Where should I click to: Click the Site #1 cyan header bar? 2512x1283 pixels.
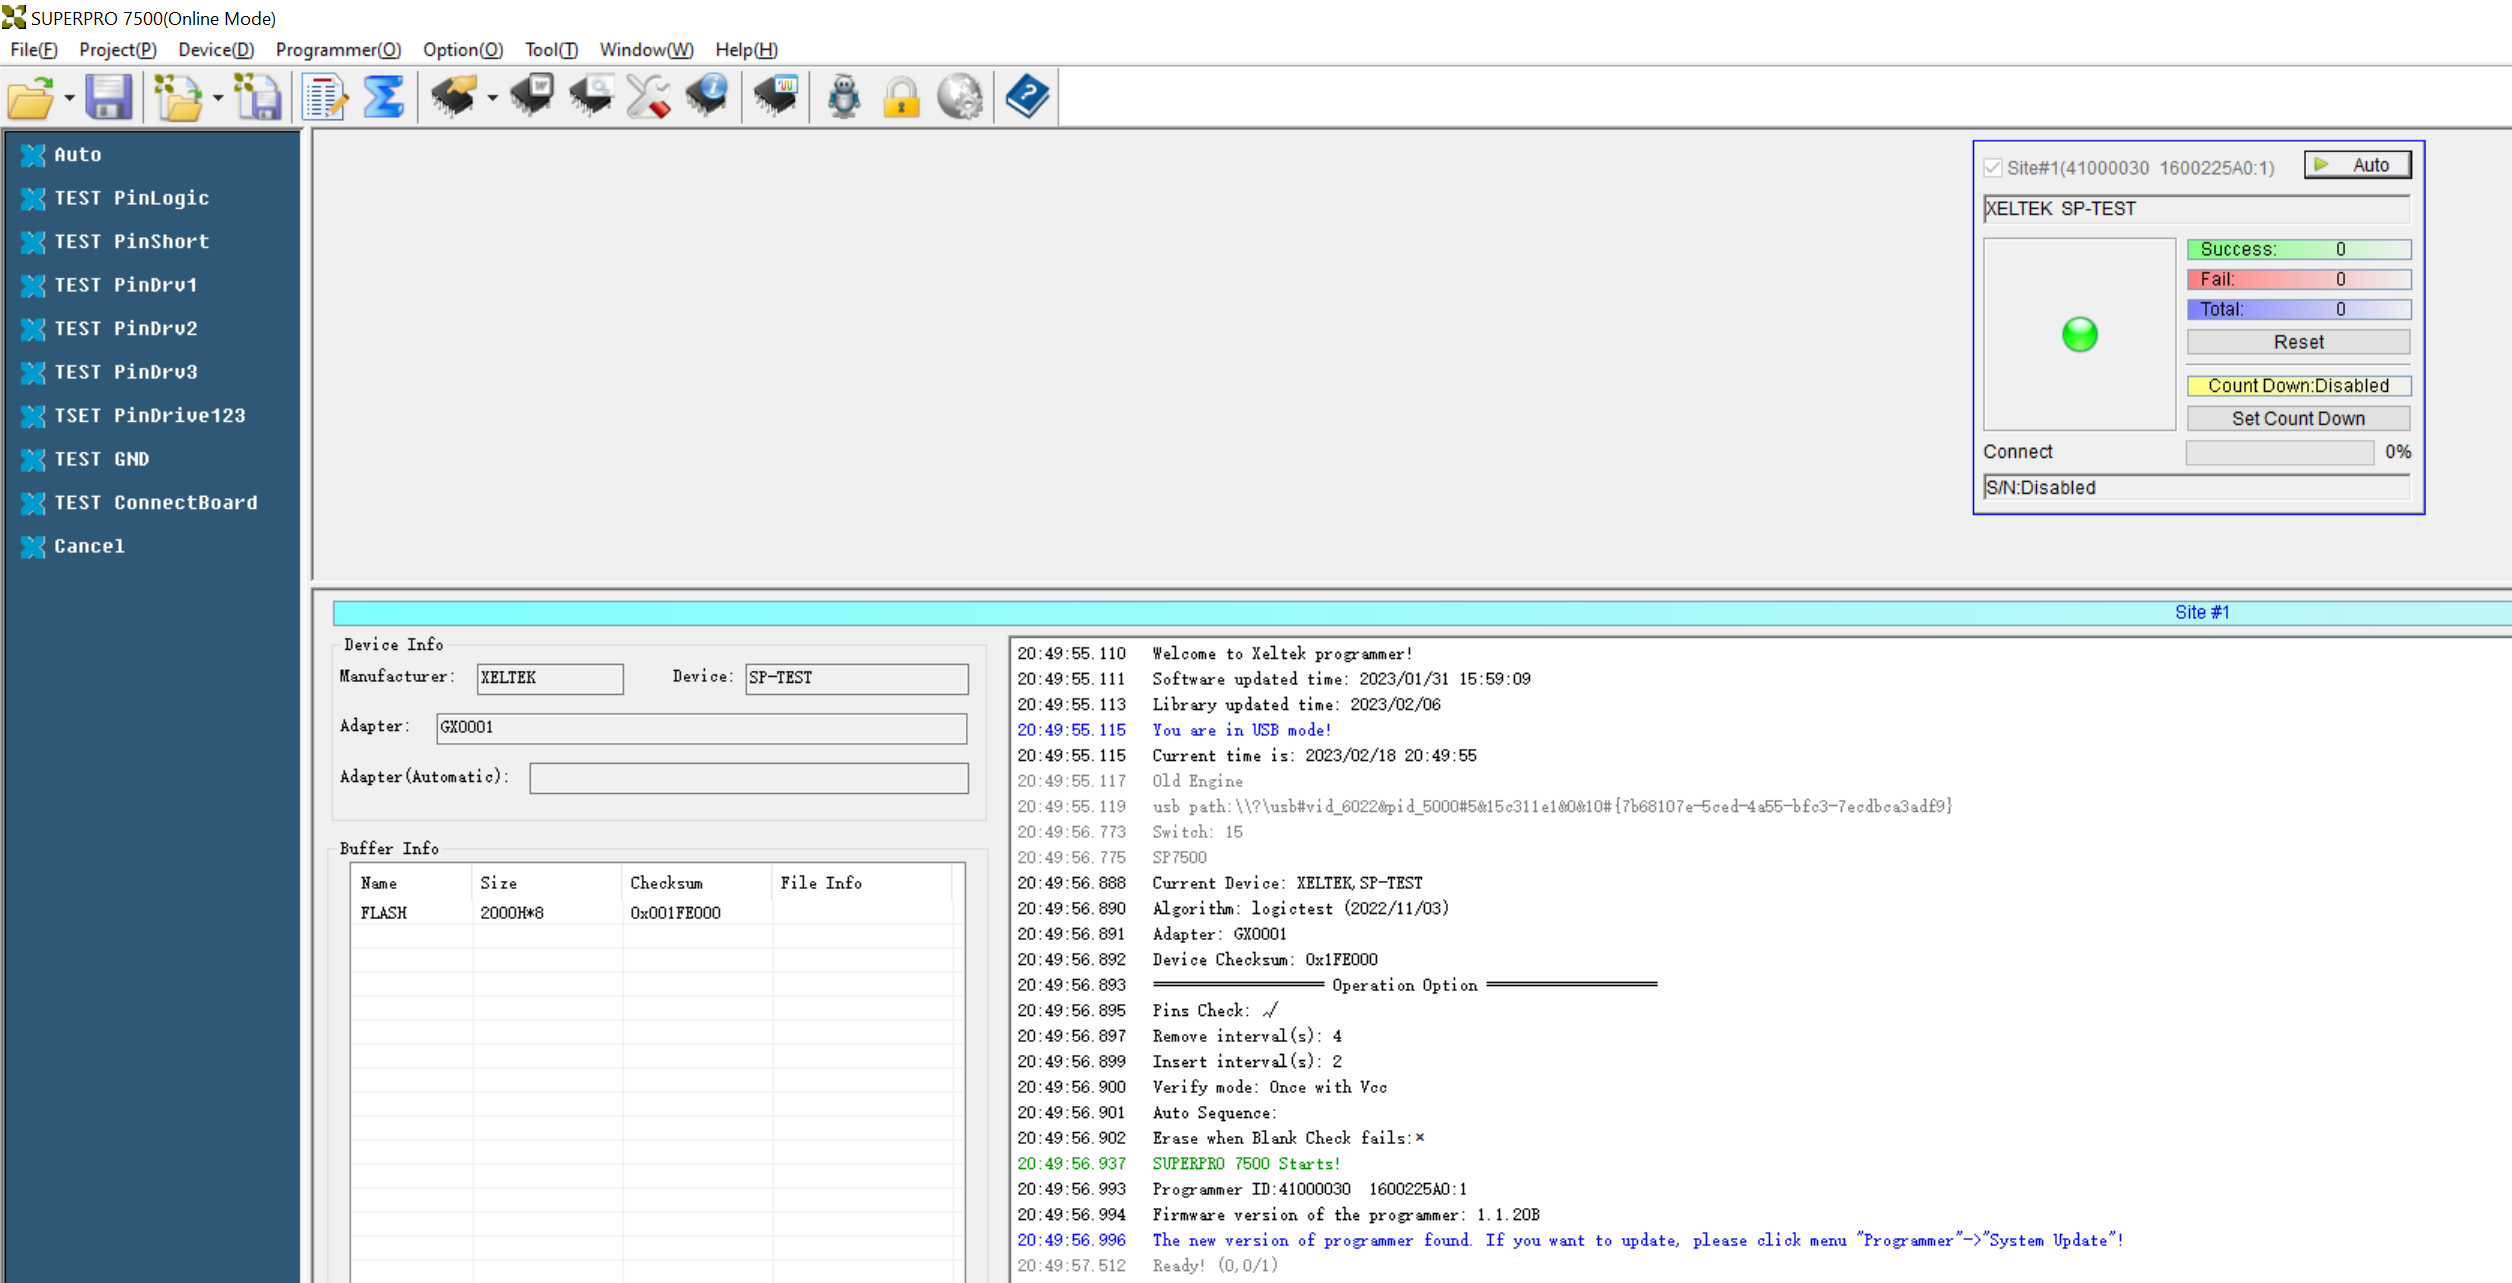coord(1421,613)
